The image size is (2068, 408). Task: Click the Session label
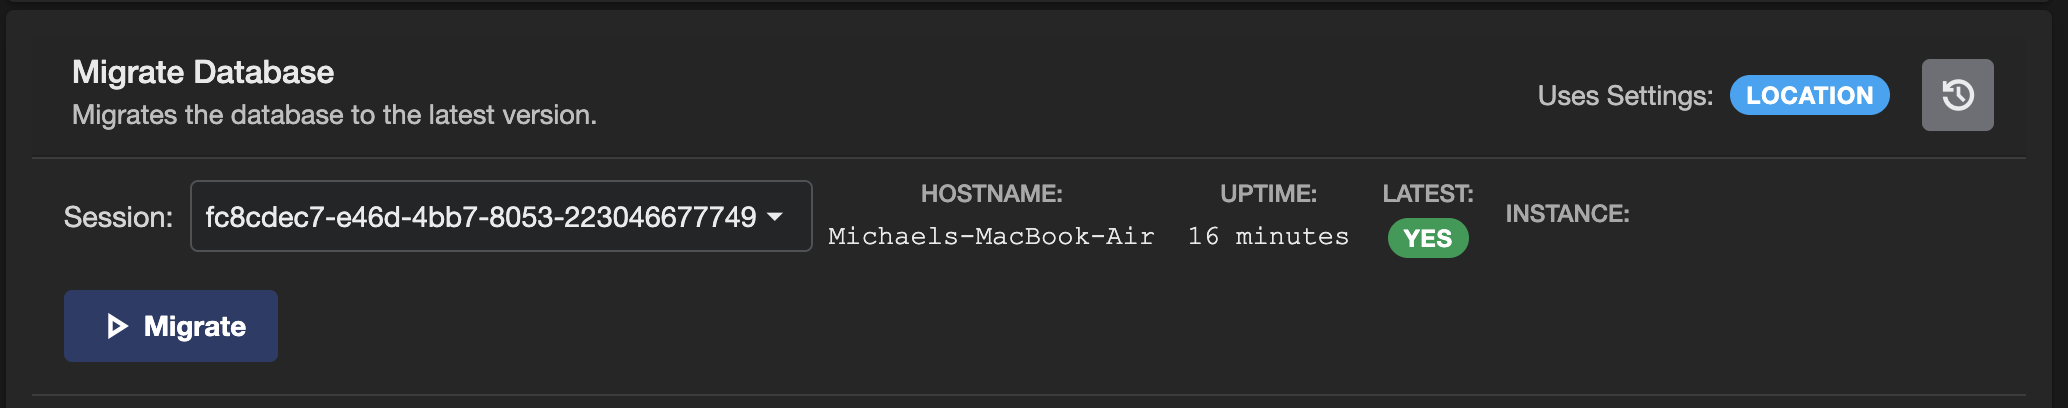118,217
